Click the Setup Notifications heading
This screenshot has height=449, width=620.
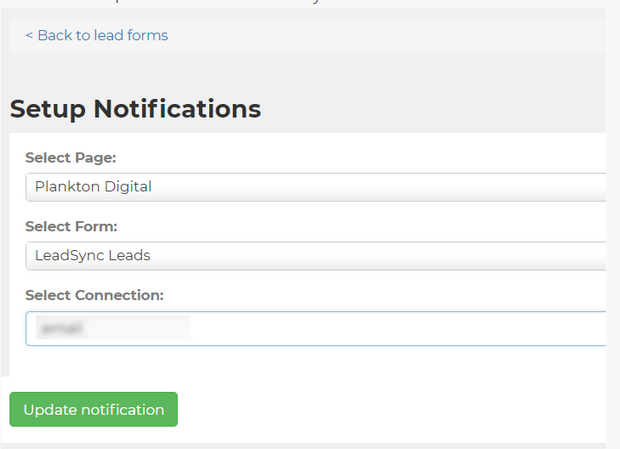pyautogui.click(x=136, y=109)
